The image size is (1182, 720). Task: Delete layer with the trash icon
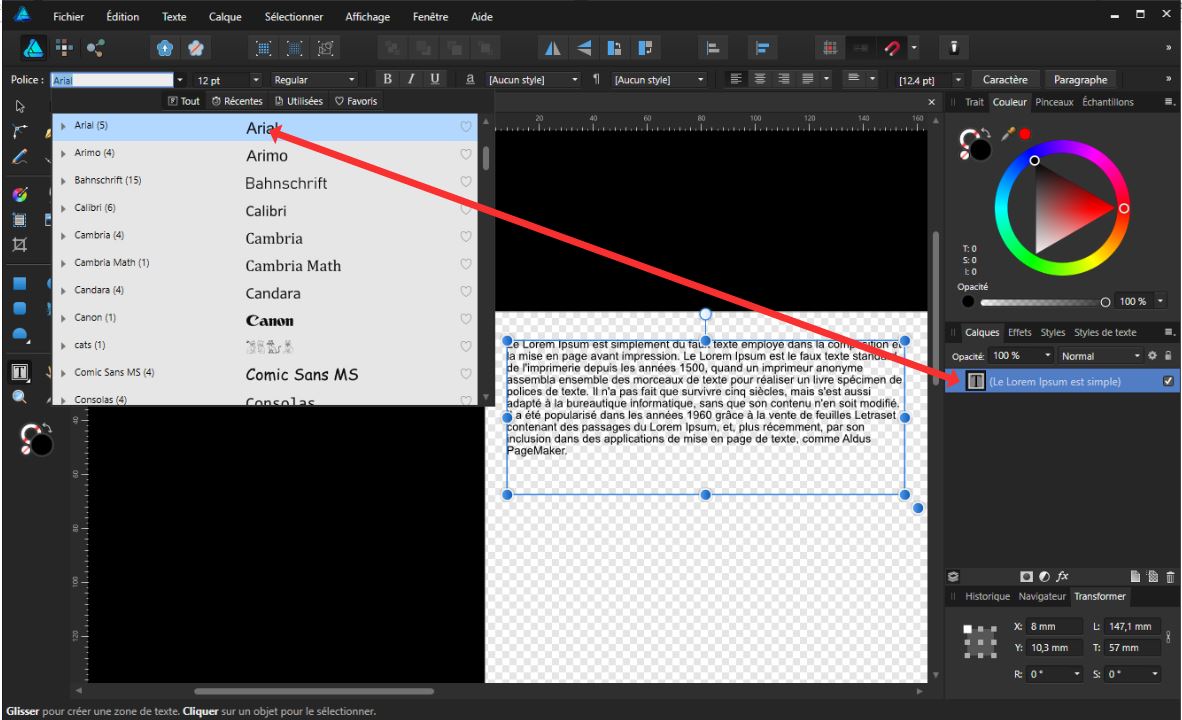pyautogui.click(x=1170, y=577)
